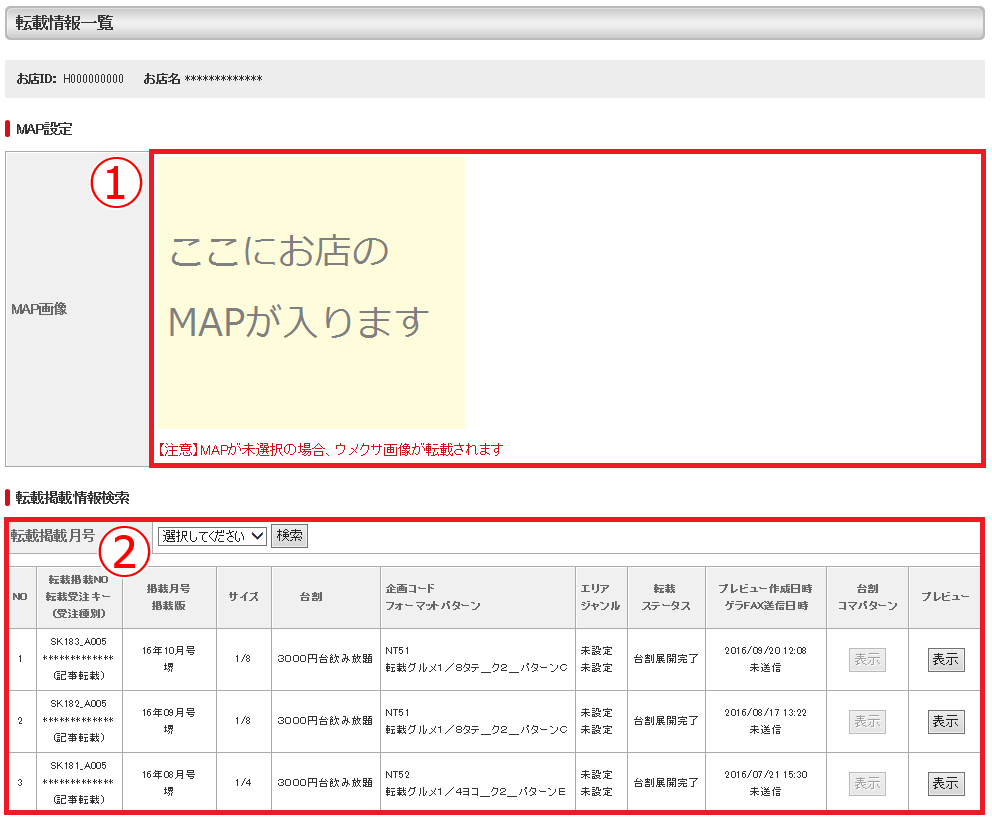This screenshot has height=818, width=992.
Task: Click disabled 表示 in 台割 column, SK183_A005 row
Action: (867, 659)
